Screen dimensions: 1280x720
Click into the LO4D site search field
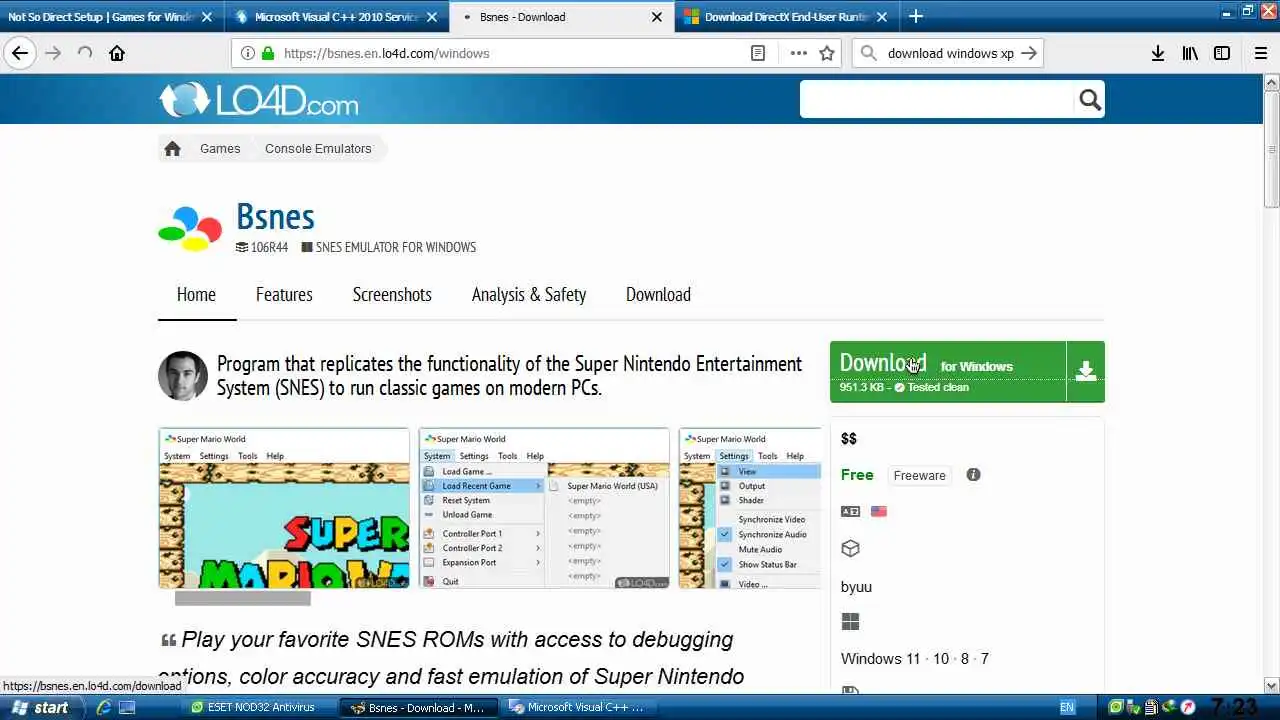[x=937, y=99]
